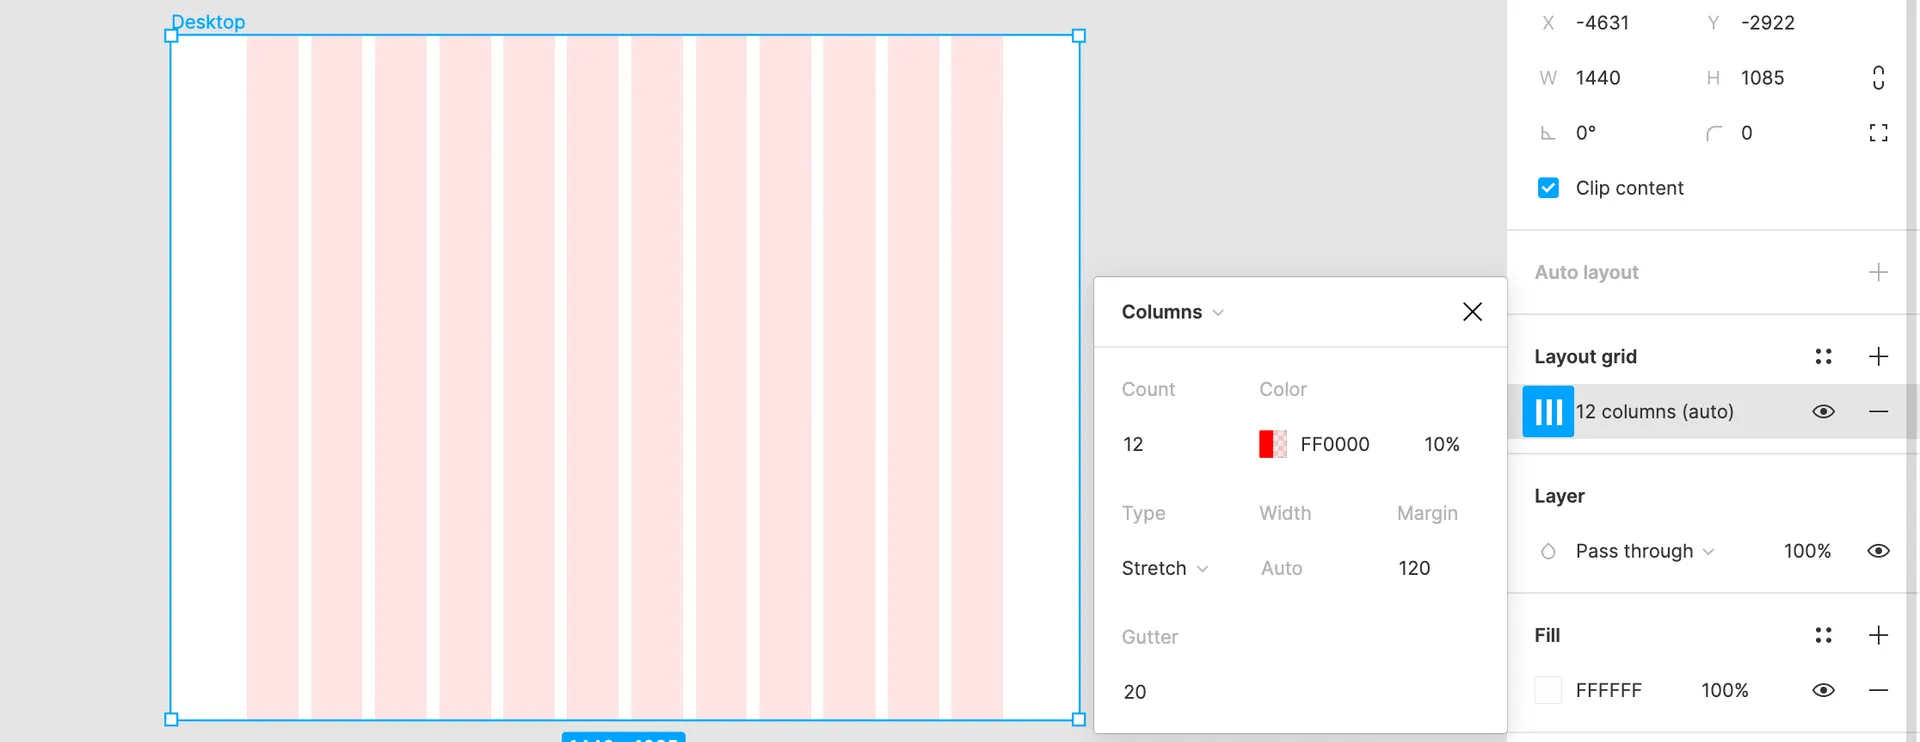Open layout grid styles
The image size is (1920, 742).
(1823, 356)
